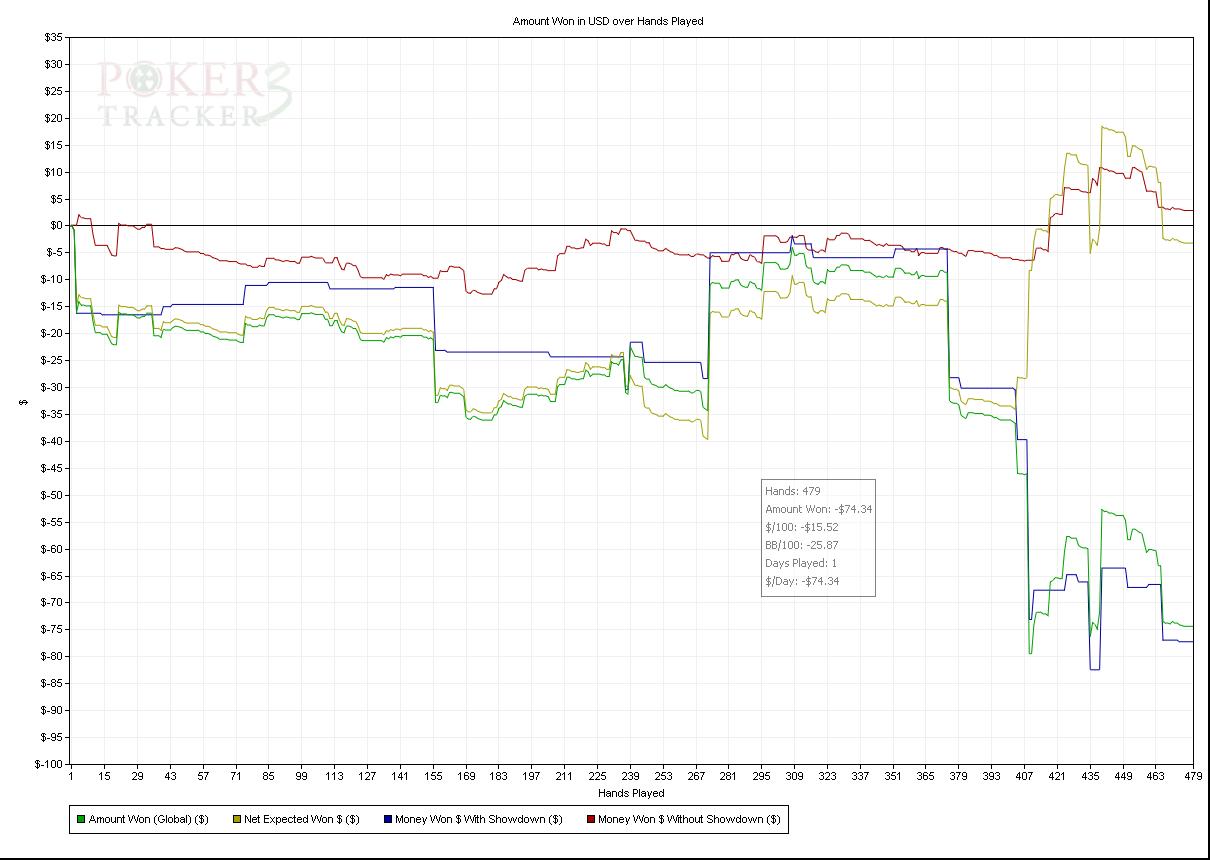This screenshot has height=860, width=1210.
Task: Select the 'Amount Won (Global) ($)' legend label
Action: pos(149,819)
